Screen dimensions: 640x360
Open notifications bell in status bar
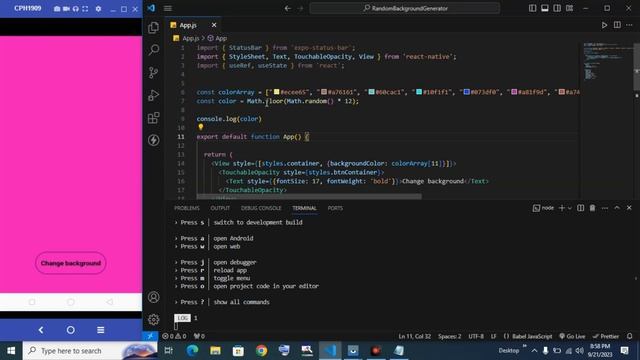tap(630, 336)
